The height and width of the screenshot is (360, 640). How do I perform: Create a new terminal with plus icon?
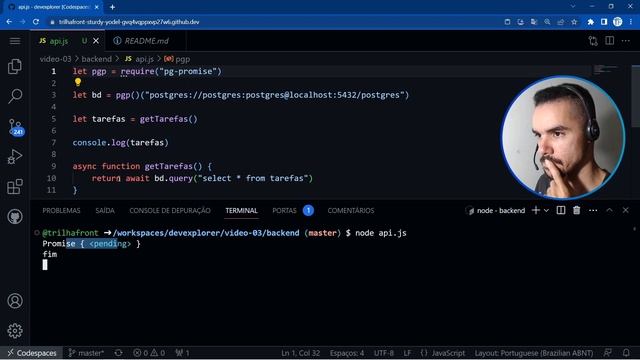click(x=536, y=210)
